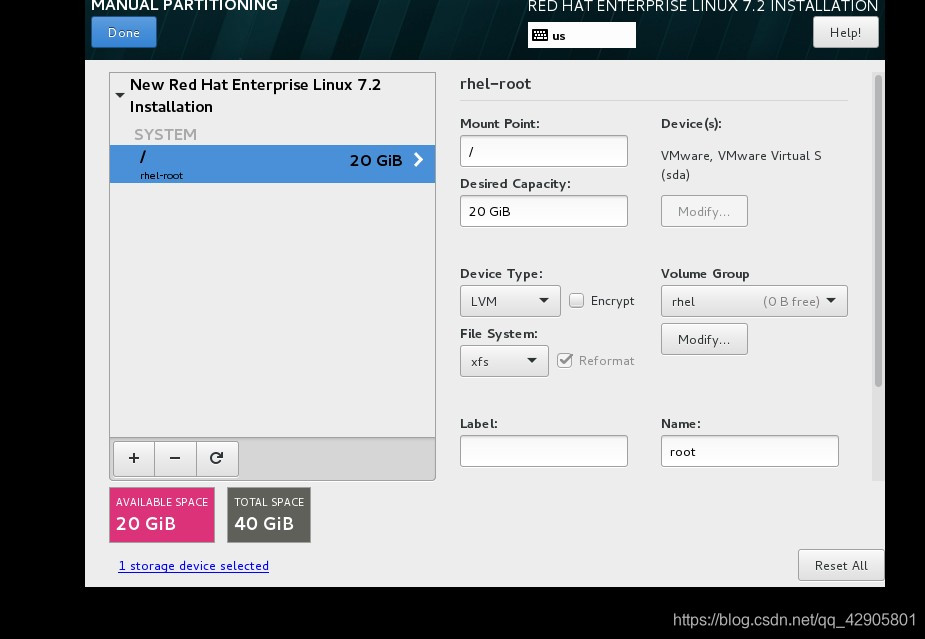Click the Desired Capacity field

point(543,211)
